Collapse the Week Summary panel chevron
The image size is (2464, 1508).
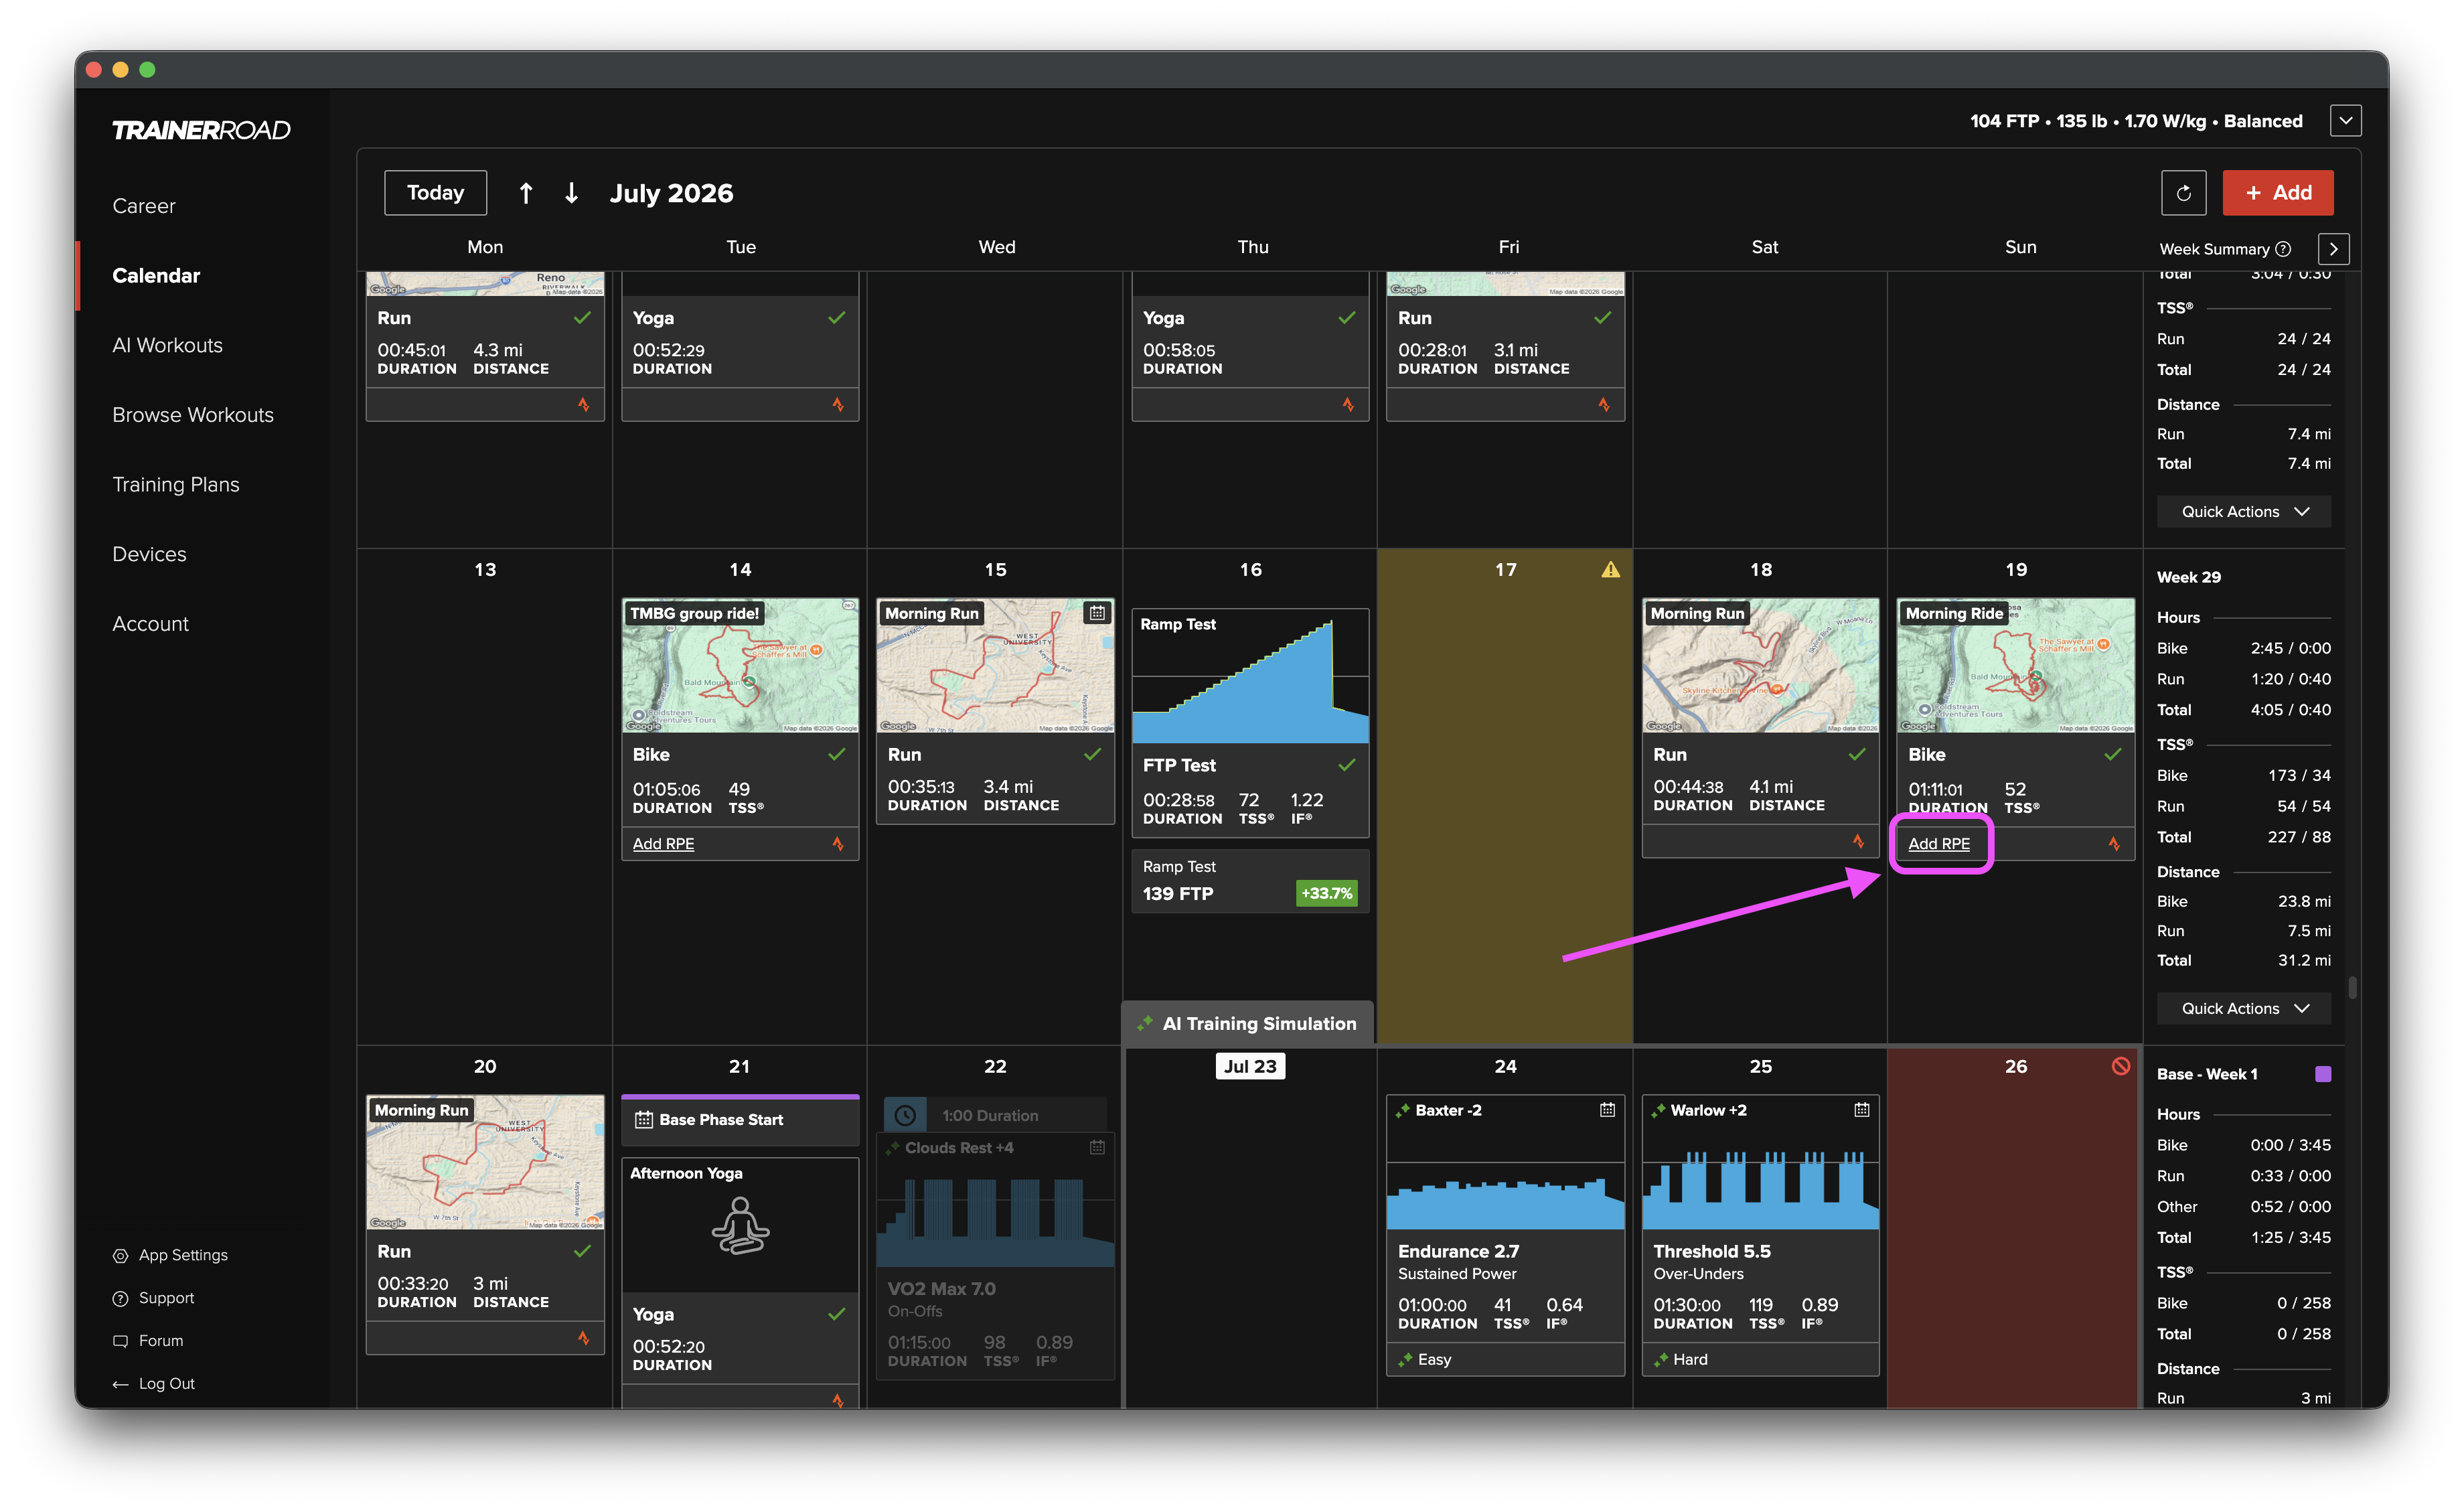tap(2334, 249)
